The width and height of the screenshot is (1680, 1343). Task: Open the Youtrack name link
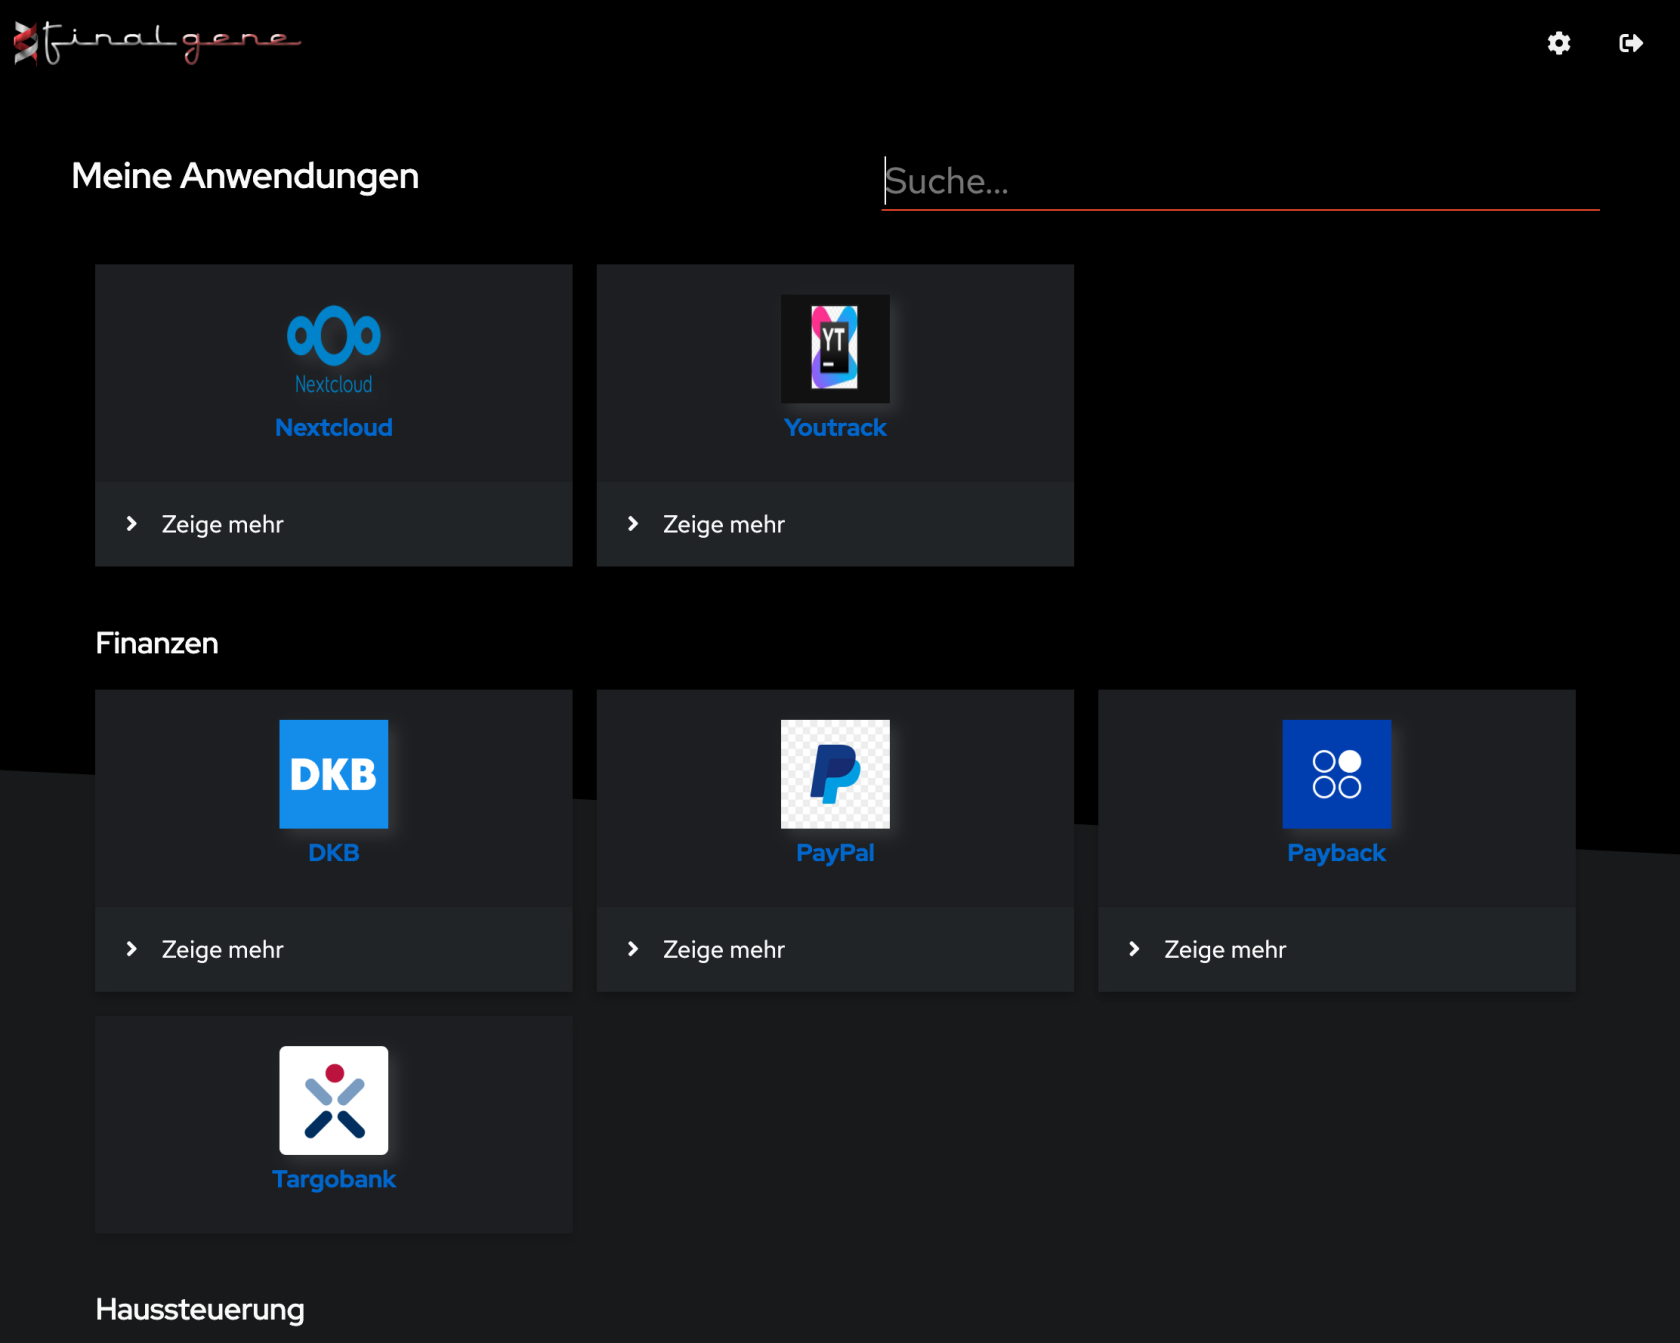835,427
